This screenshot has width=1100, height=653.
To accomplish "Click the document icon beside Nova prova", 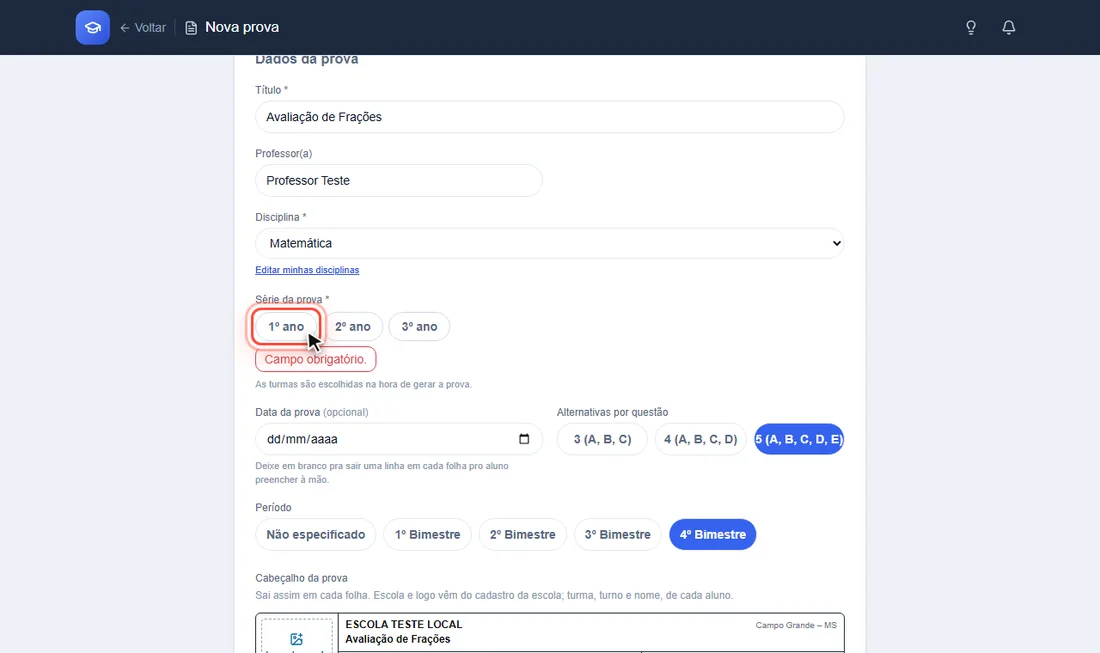I will click(191, 27).
